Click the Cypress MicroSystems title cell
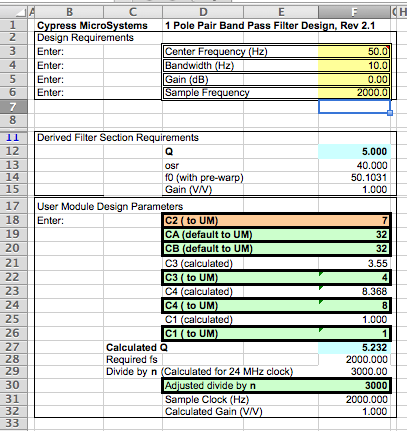Image resolution: width=407 pixels, height=431 pixels. coord(92,26)
